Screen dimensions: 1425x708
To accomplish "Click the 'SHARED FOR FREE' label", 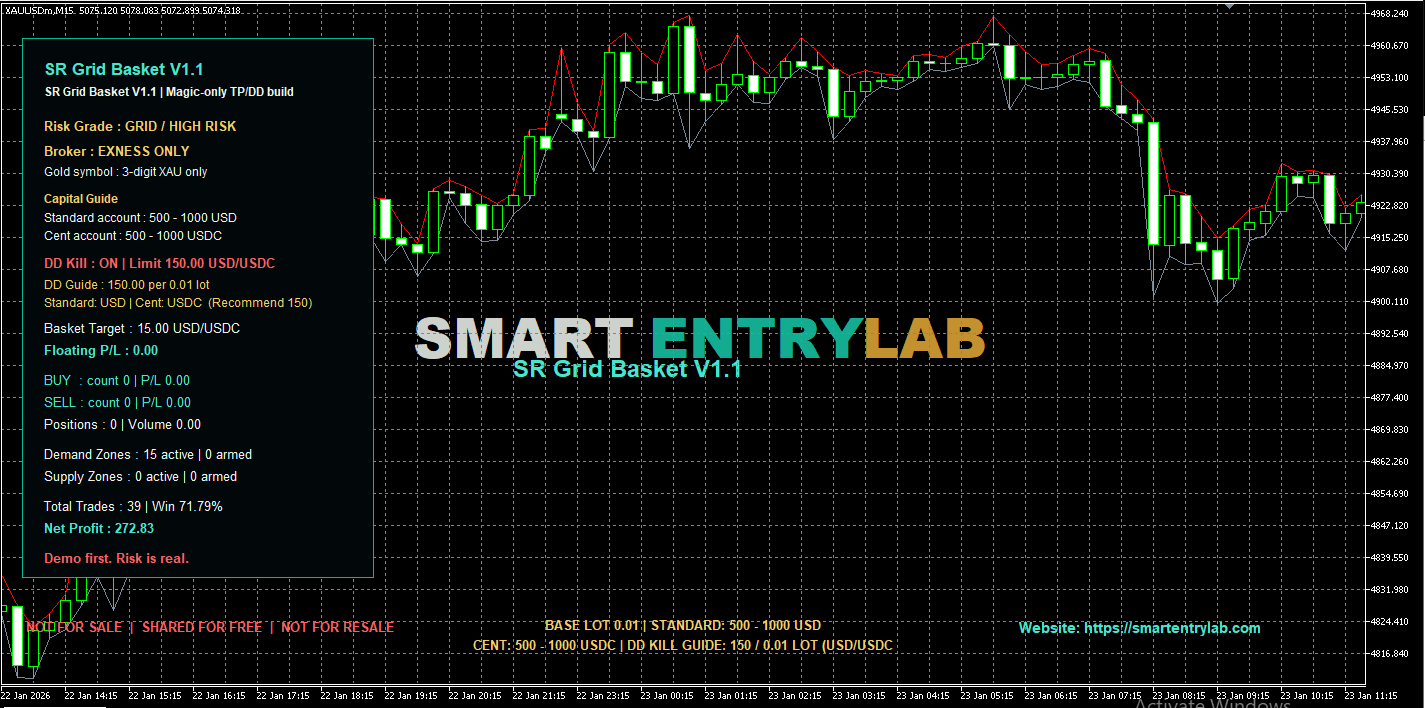I will tap(201, 628).
